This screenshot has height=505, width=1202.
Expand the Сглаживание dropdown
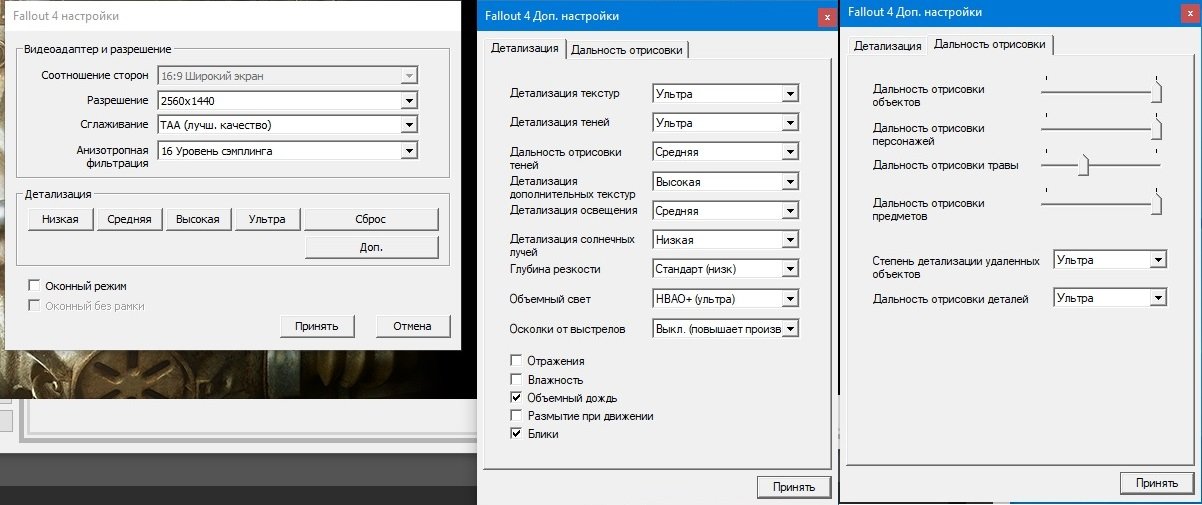[x=408, y=125]
